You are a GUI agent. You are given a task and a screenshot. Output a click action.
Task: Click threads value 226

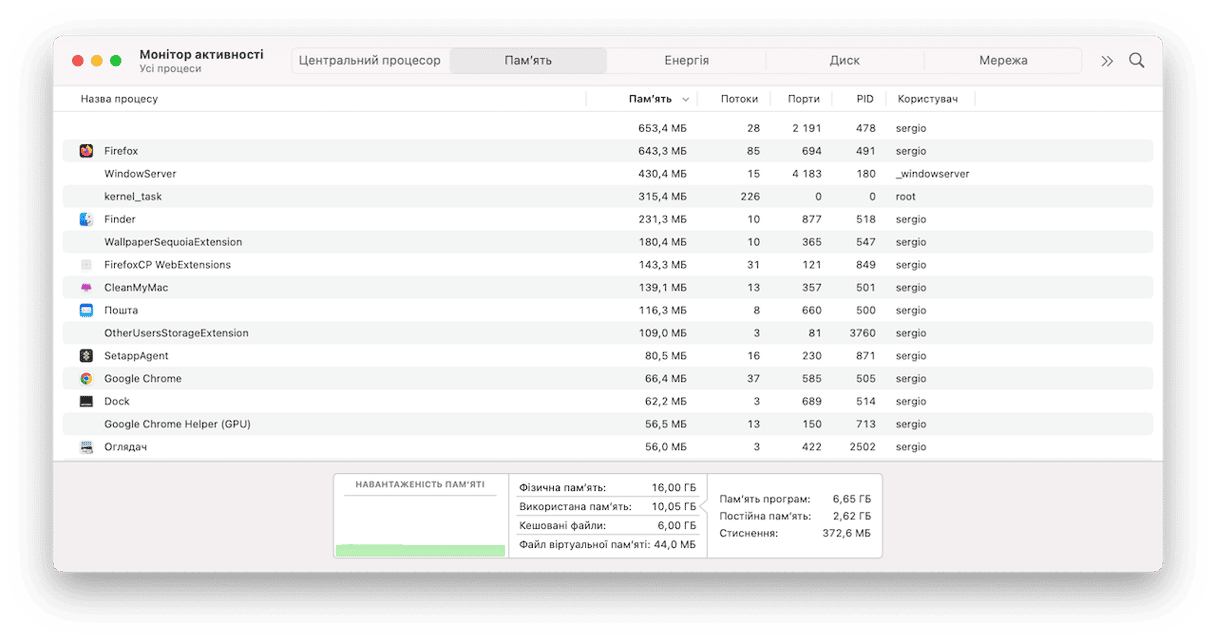(750, 197)
